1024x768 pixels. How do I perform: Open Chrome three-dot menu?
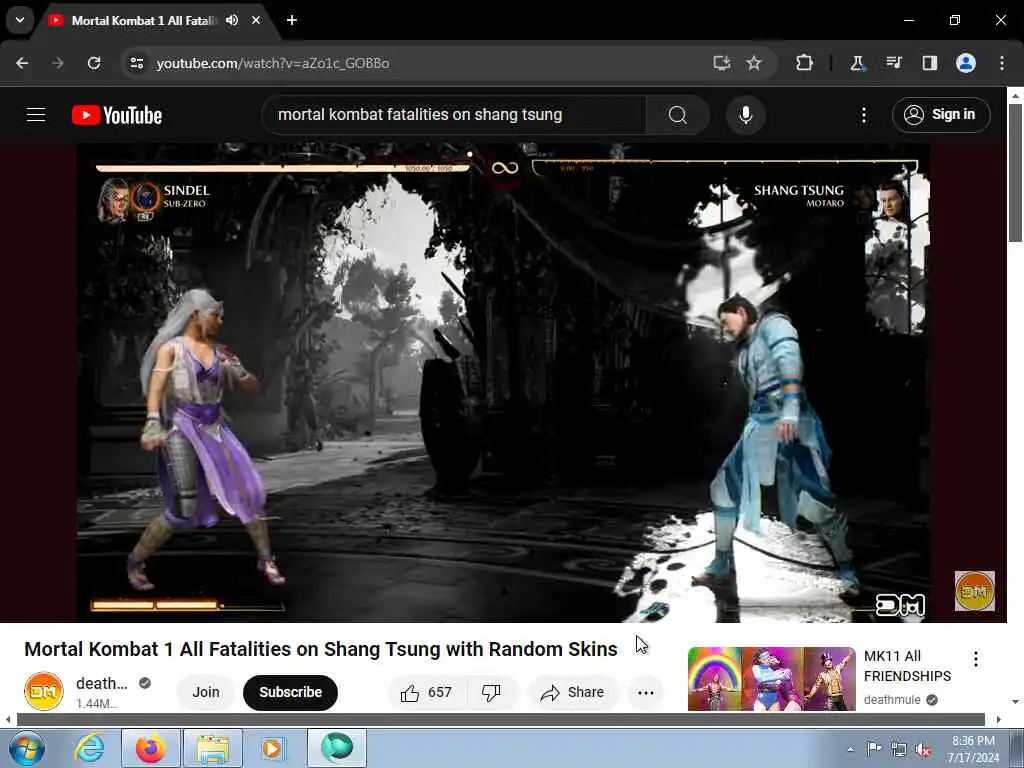pyautogui.click(x=1002, y=63)
